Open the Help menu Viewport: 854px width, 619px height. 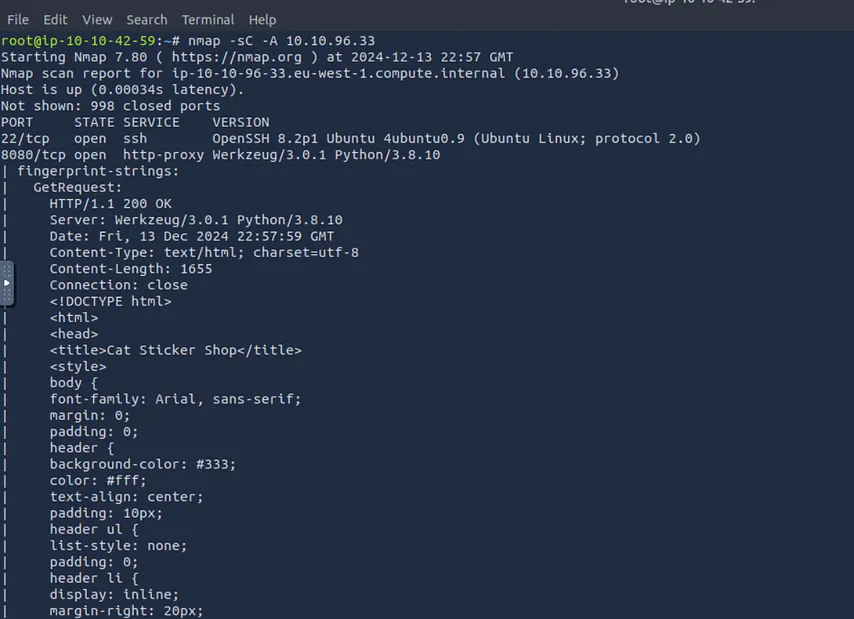(x=262, y=20)
